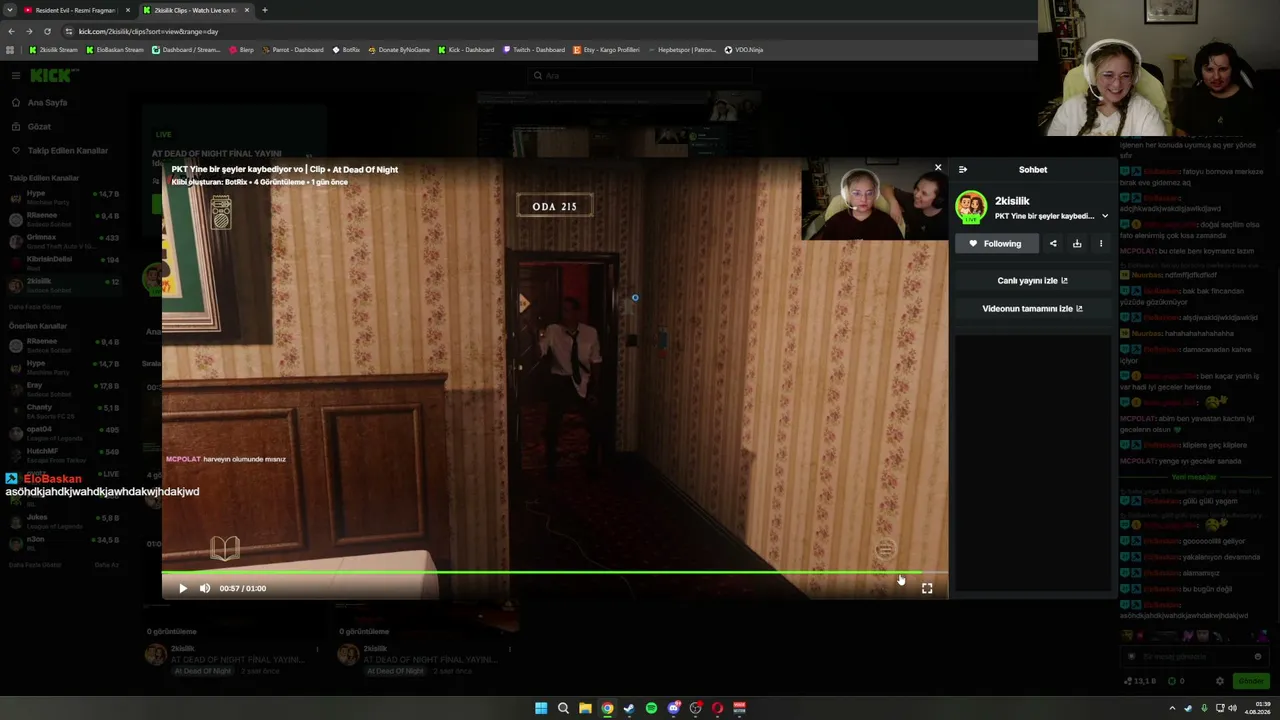1280x720 pixels.
Task: Open Windows taskbar search
Action: (563, 708)
